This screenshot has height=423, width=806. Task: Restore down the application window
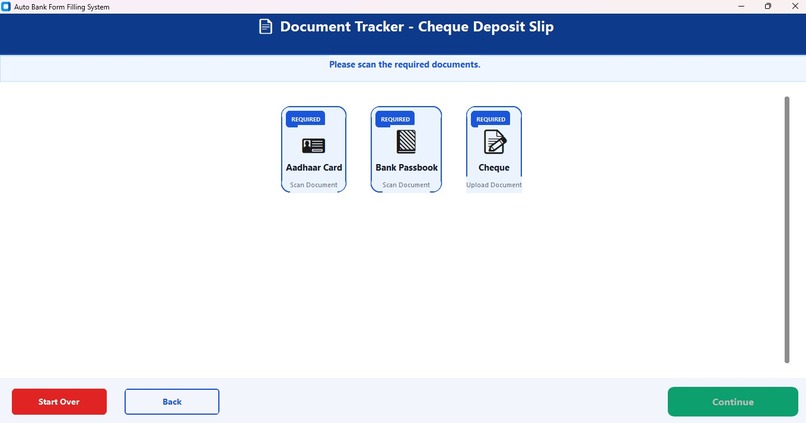point(768,6)
